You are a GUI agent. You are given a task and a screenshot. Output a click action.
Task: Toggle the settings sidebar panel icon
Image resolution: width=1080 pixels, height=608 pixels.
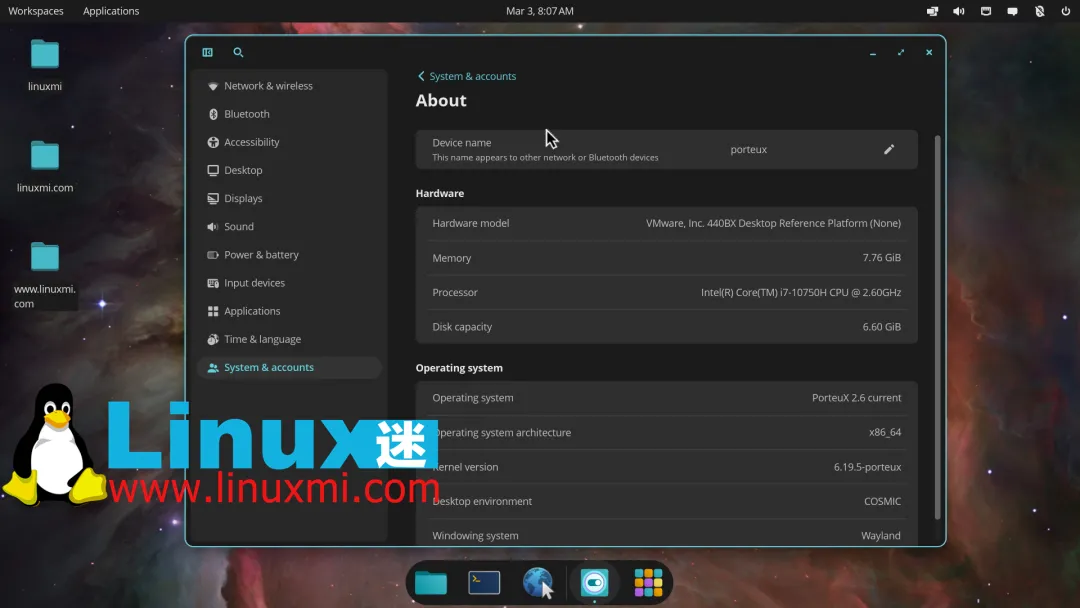(x=207, y=52)
